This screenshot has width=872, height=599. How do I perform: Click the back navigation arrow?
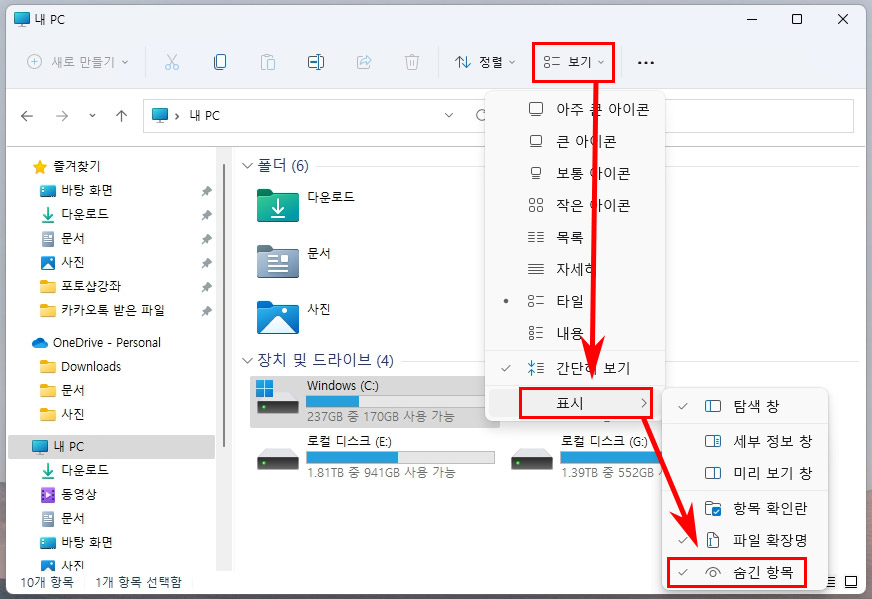pos(26,116)
